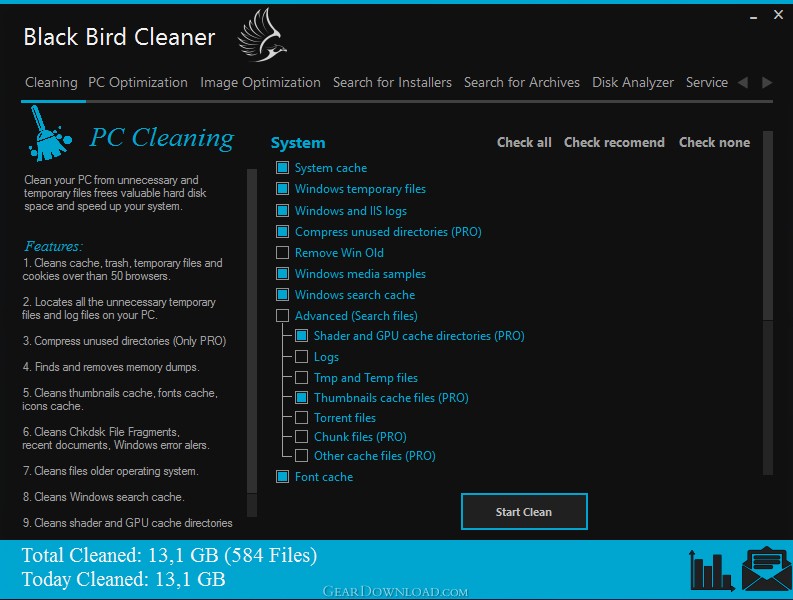Click the Check none link

click(714, 143)
